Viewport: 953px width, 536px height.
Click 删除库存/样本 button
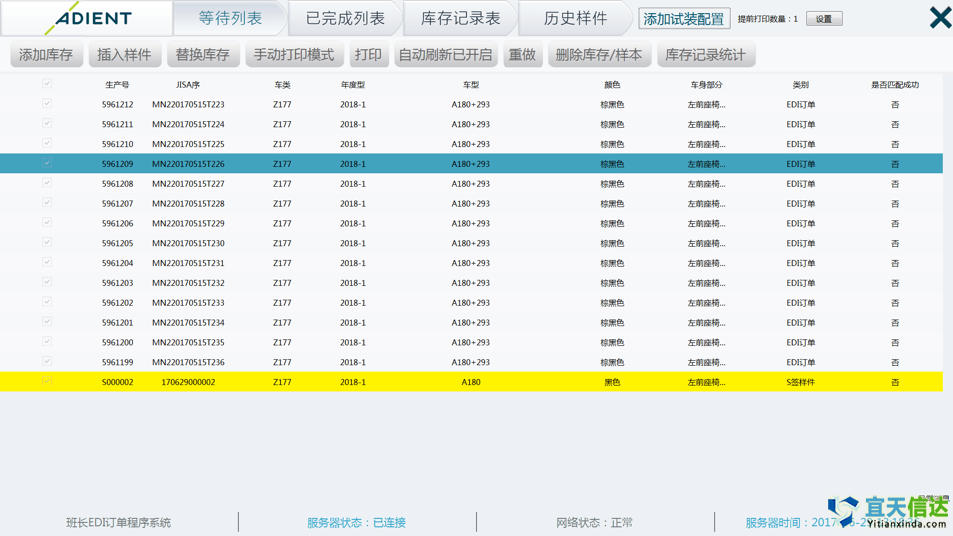[599, 55]
